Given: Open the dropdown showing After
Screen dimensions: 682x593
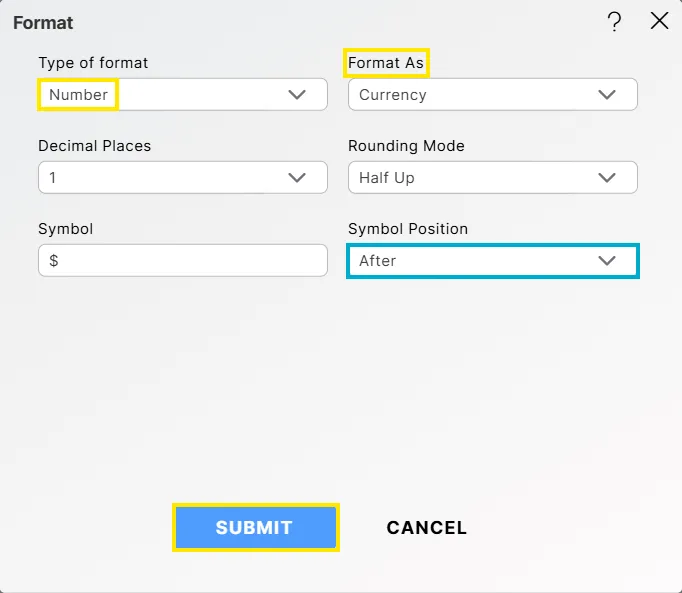Looking at the screenshot, I should [x=492, y=261].
